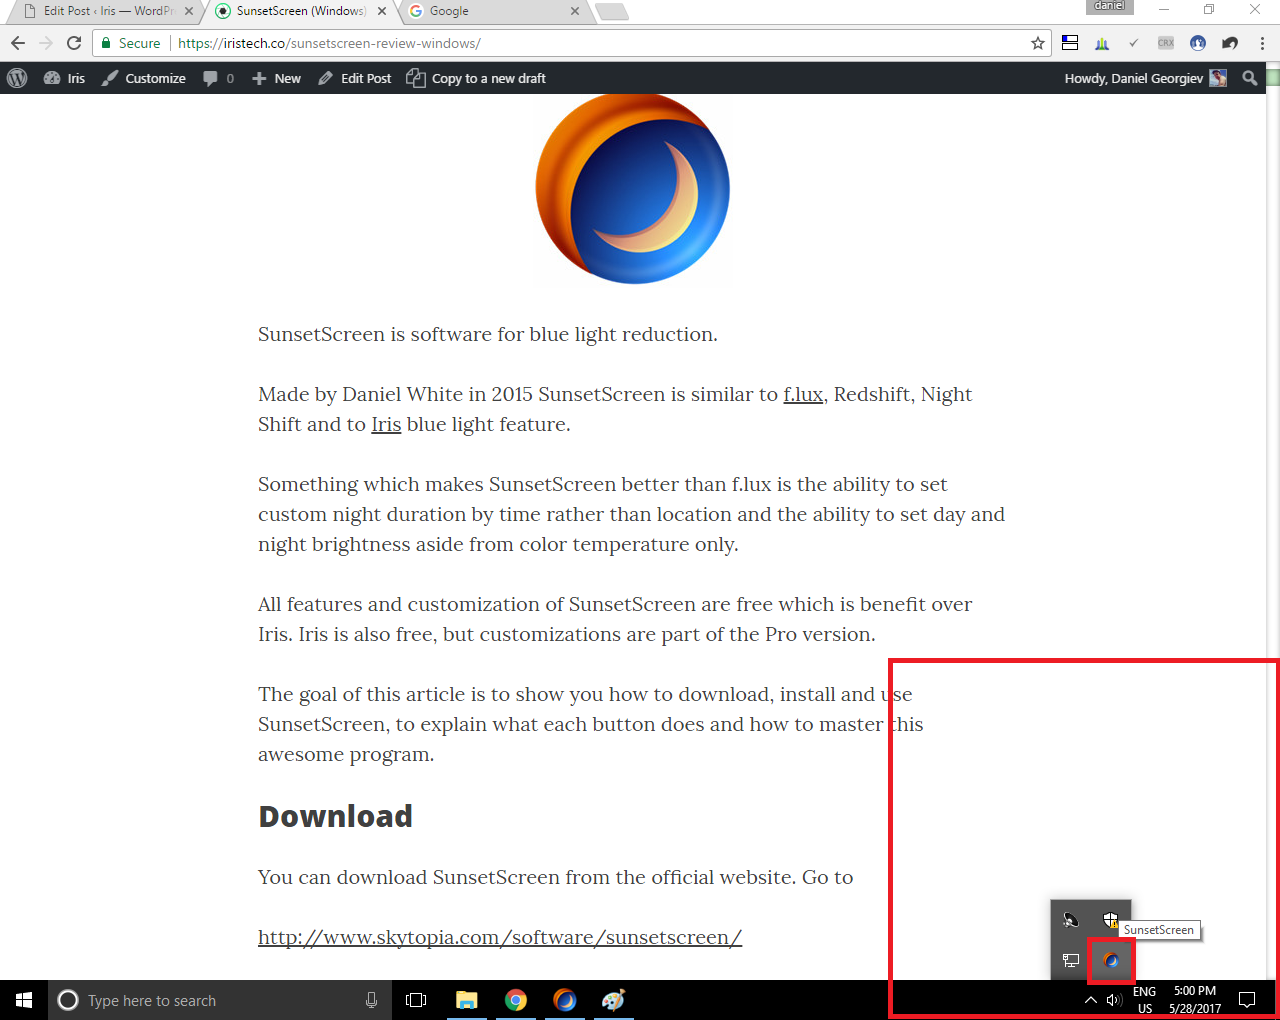Viewport: 1280px width, 1020px height.
Task: Close the Google tab
Action: (575, 11)
